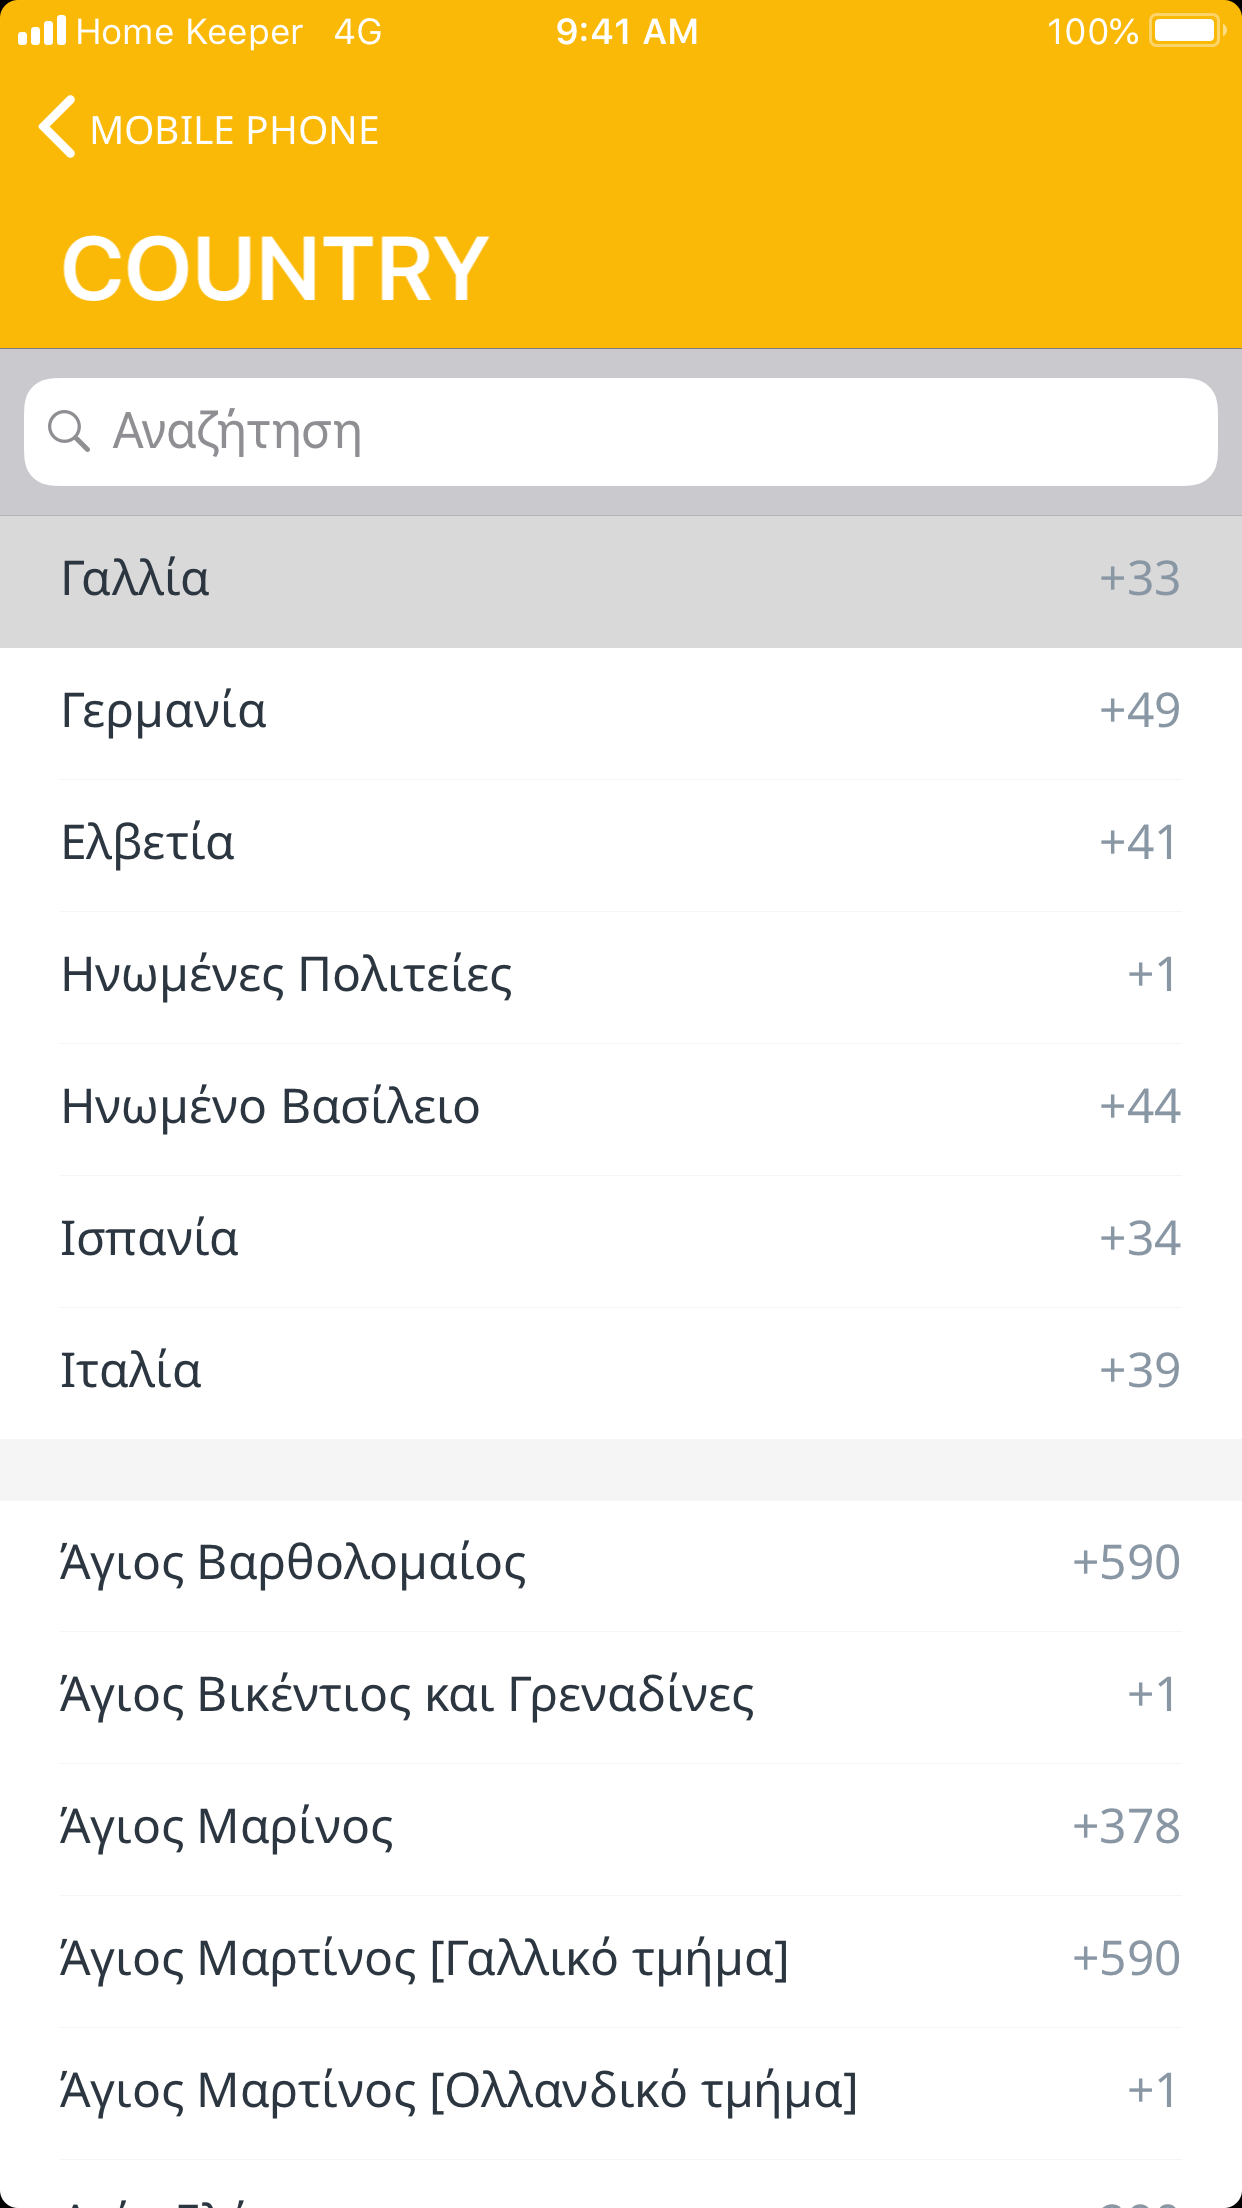Viewport: 1242px width, 2208px height.
Task: Select Ηνωμένο Βασίλειο entry
Action: [x=271, y=1108]
